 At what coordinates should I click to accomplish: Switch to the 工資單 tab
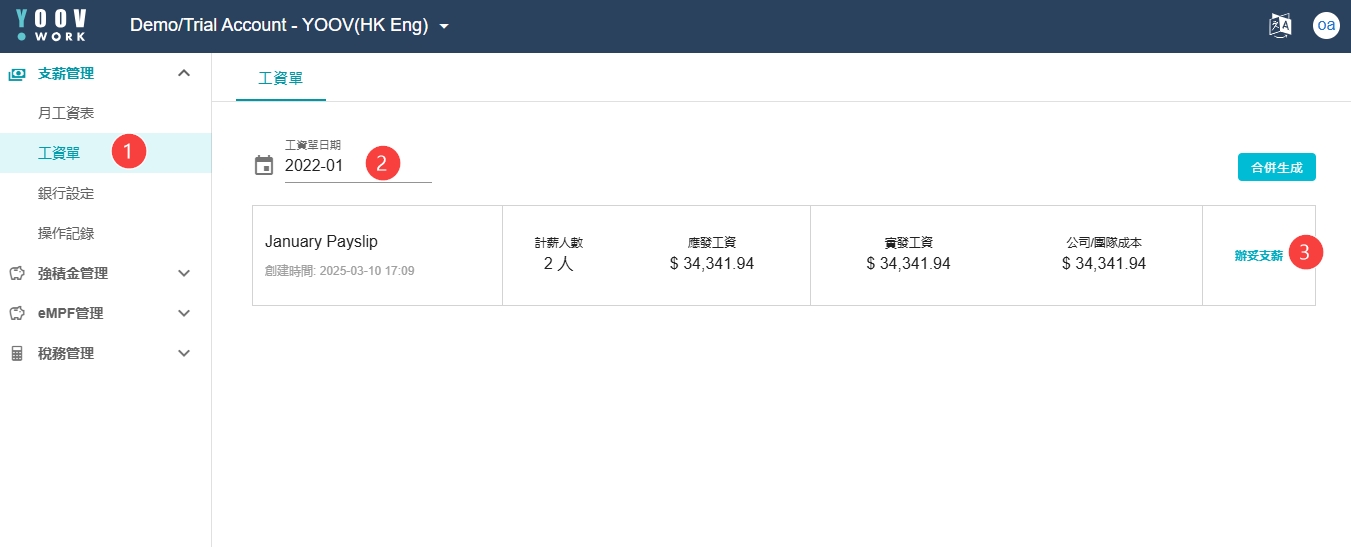click(281, 78)
